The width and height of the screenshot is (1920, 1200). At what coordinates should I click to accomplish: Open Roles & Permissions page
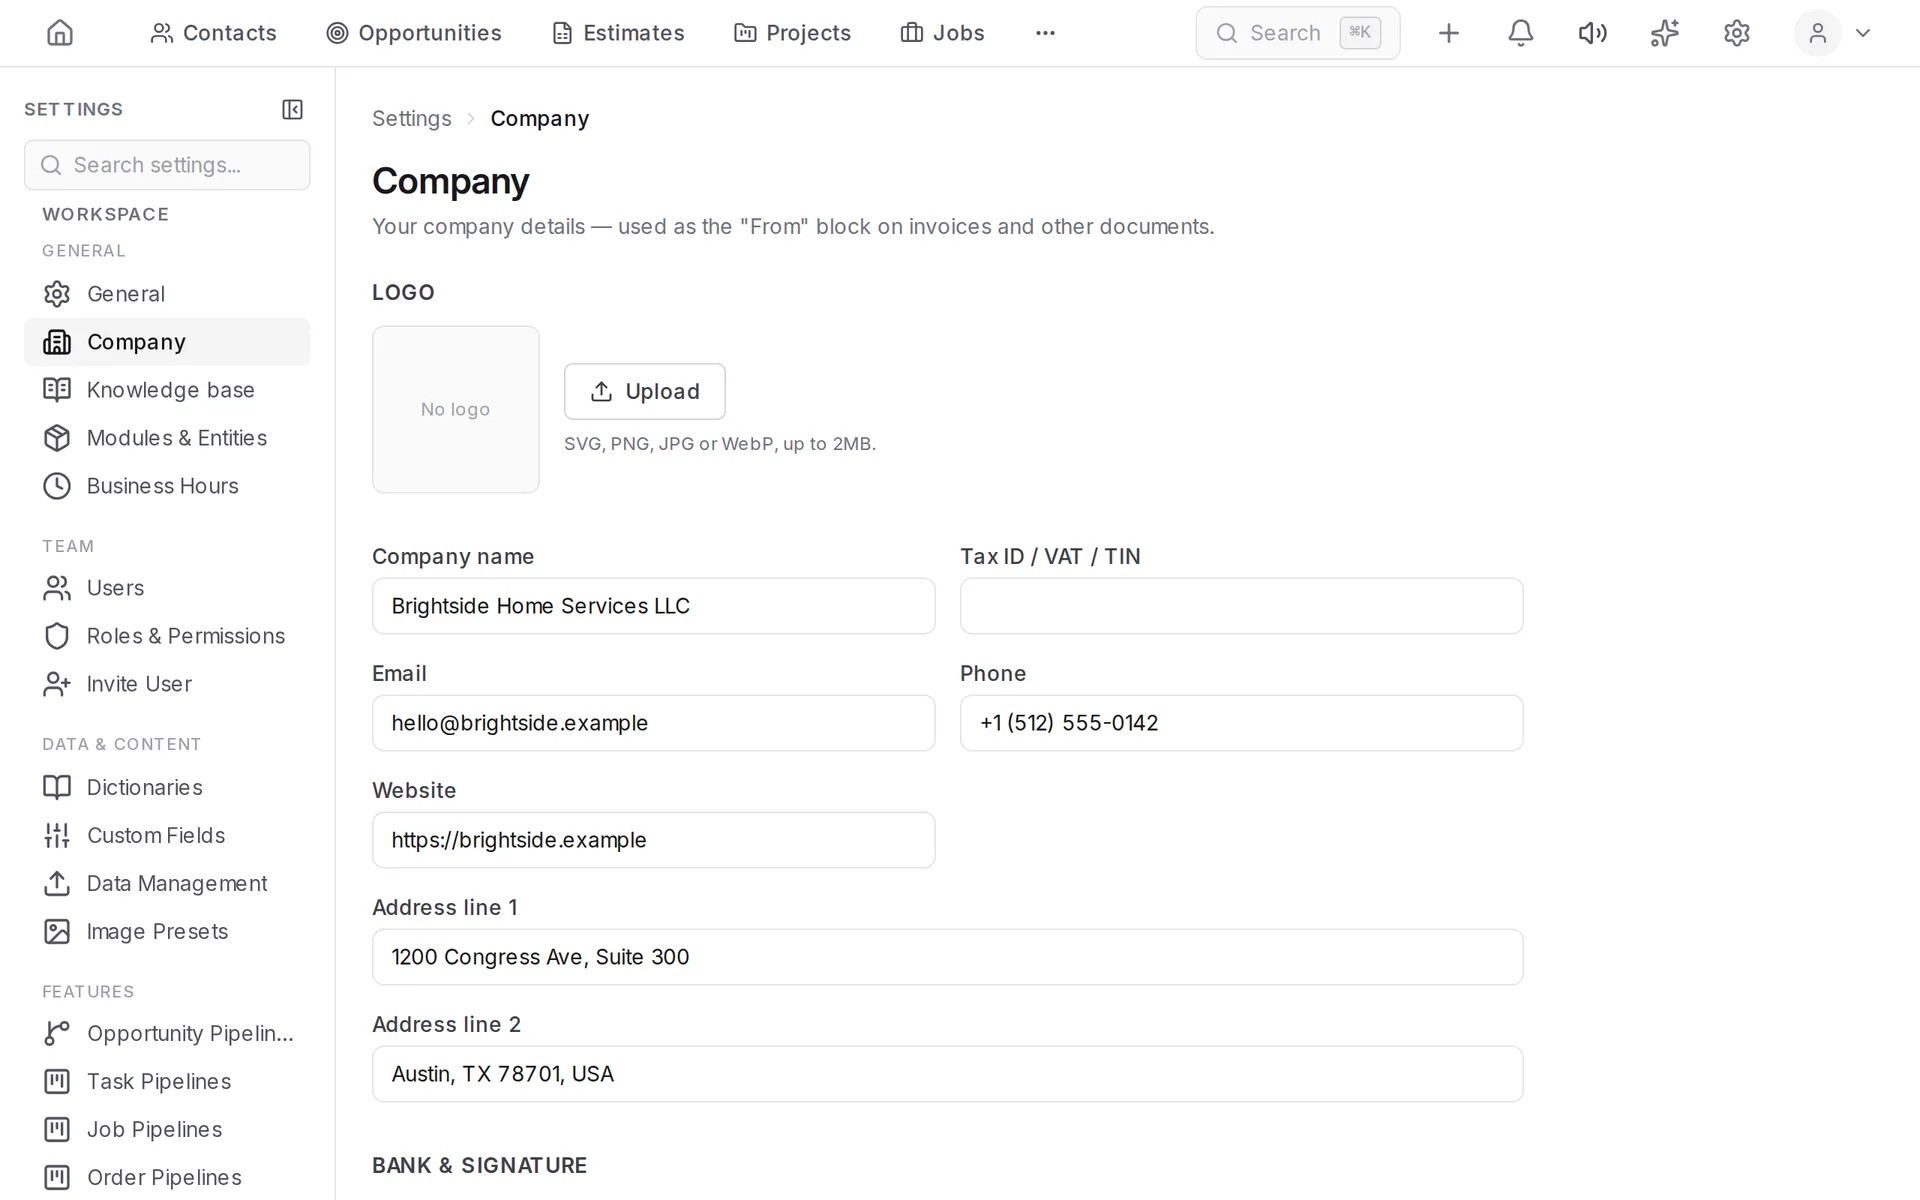[167, 636]
